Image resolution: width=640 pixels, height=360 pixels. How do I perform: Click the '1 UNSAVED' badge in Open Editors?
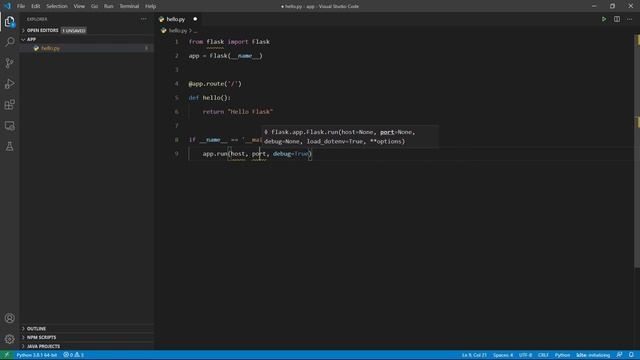point(74,31)
